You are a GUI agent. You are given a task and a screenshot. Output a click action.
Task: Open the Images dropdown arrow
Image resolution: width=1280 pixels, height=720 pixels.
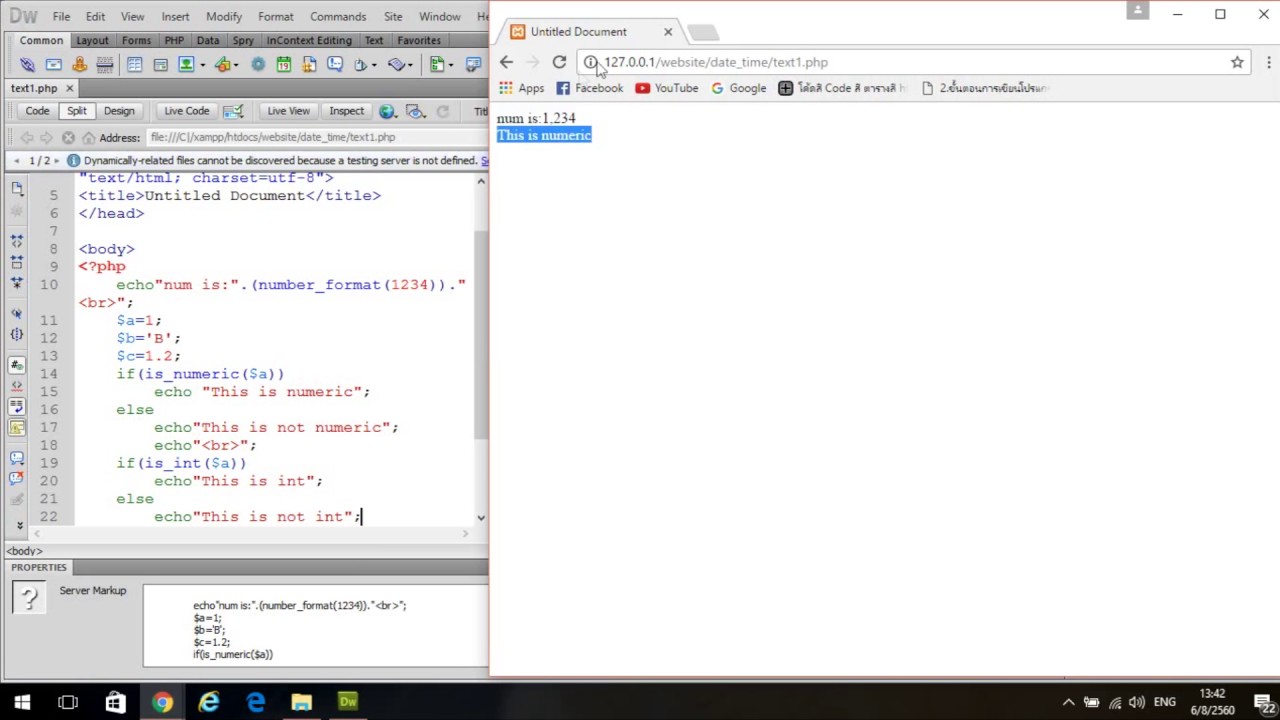(203, 65)
